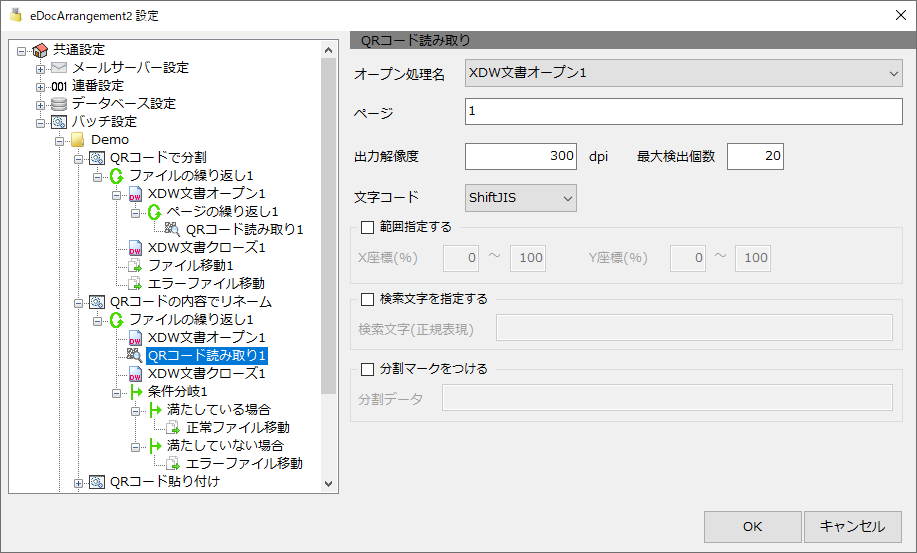The image size is (917, 553).
Task: Click the Demo folder icon
Action: [78, 140]
